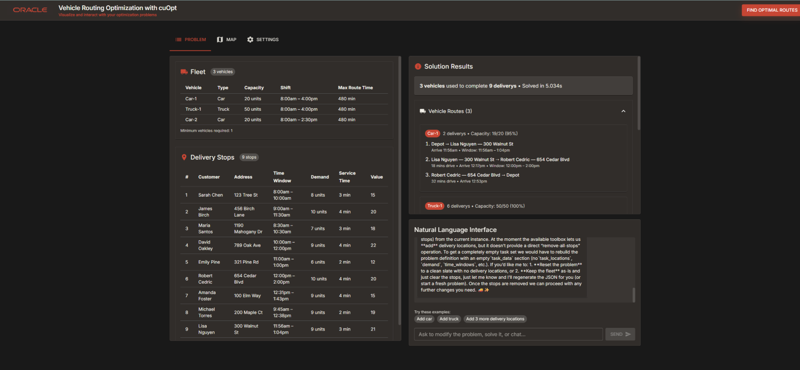This screenshot has width=800, height=370.
Task: Click the Problem panel's vertical scrollbar
Action: point(399,189)
